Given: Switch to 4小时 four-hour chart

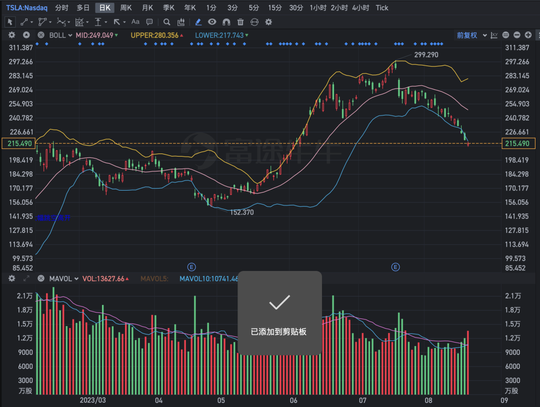Looking at the screenshot, I should click(x=361, y=8).
